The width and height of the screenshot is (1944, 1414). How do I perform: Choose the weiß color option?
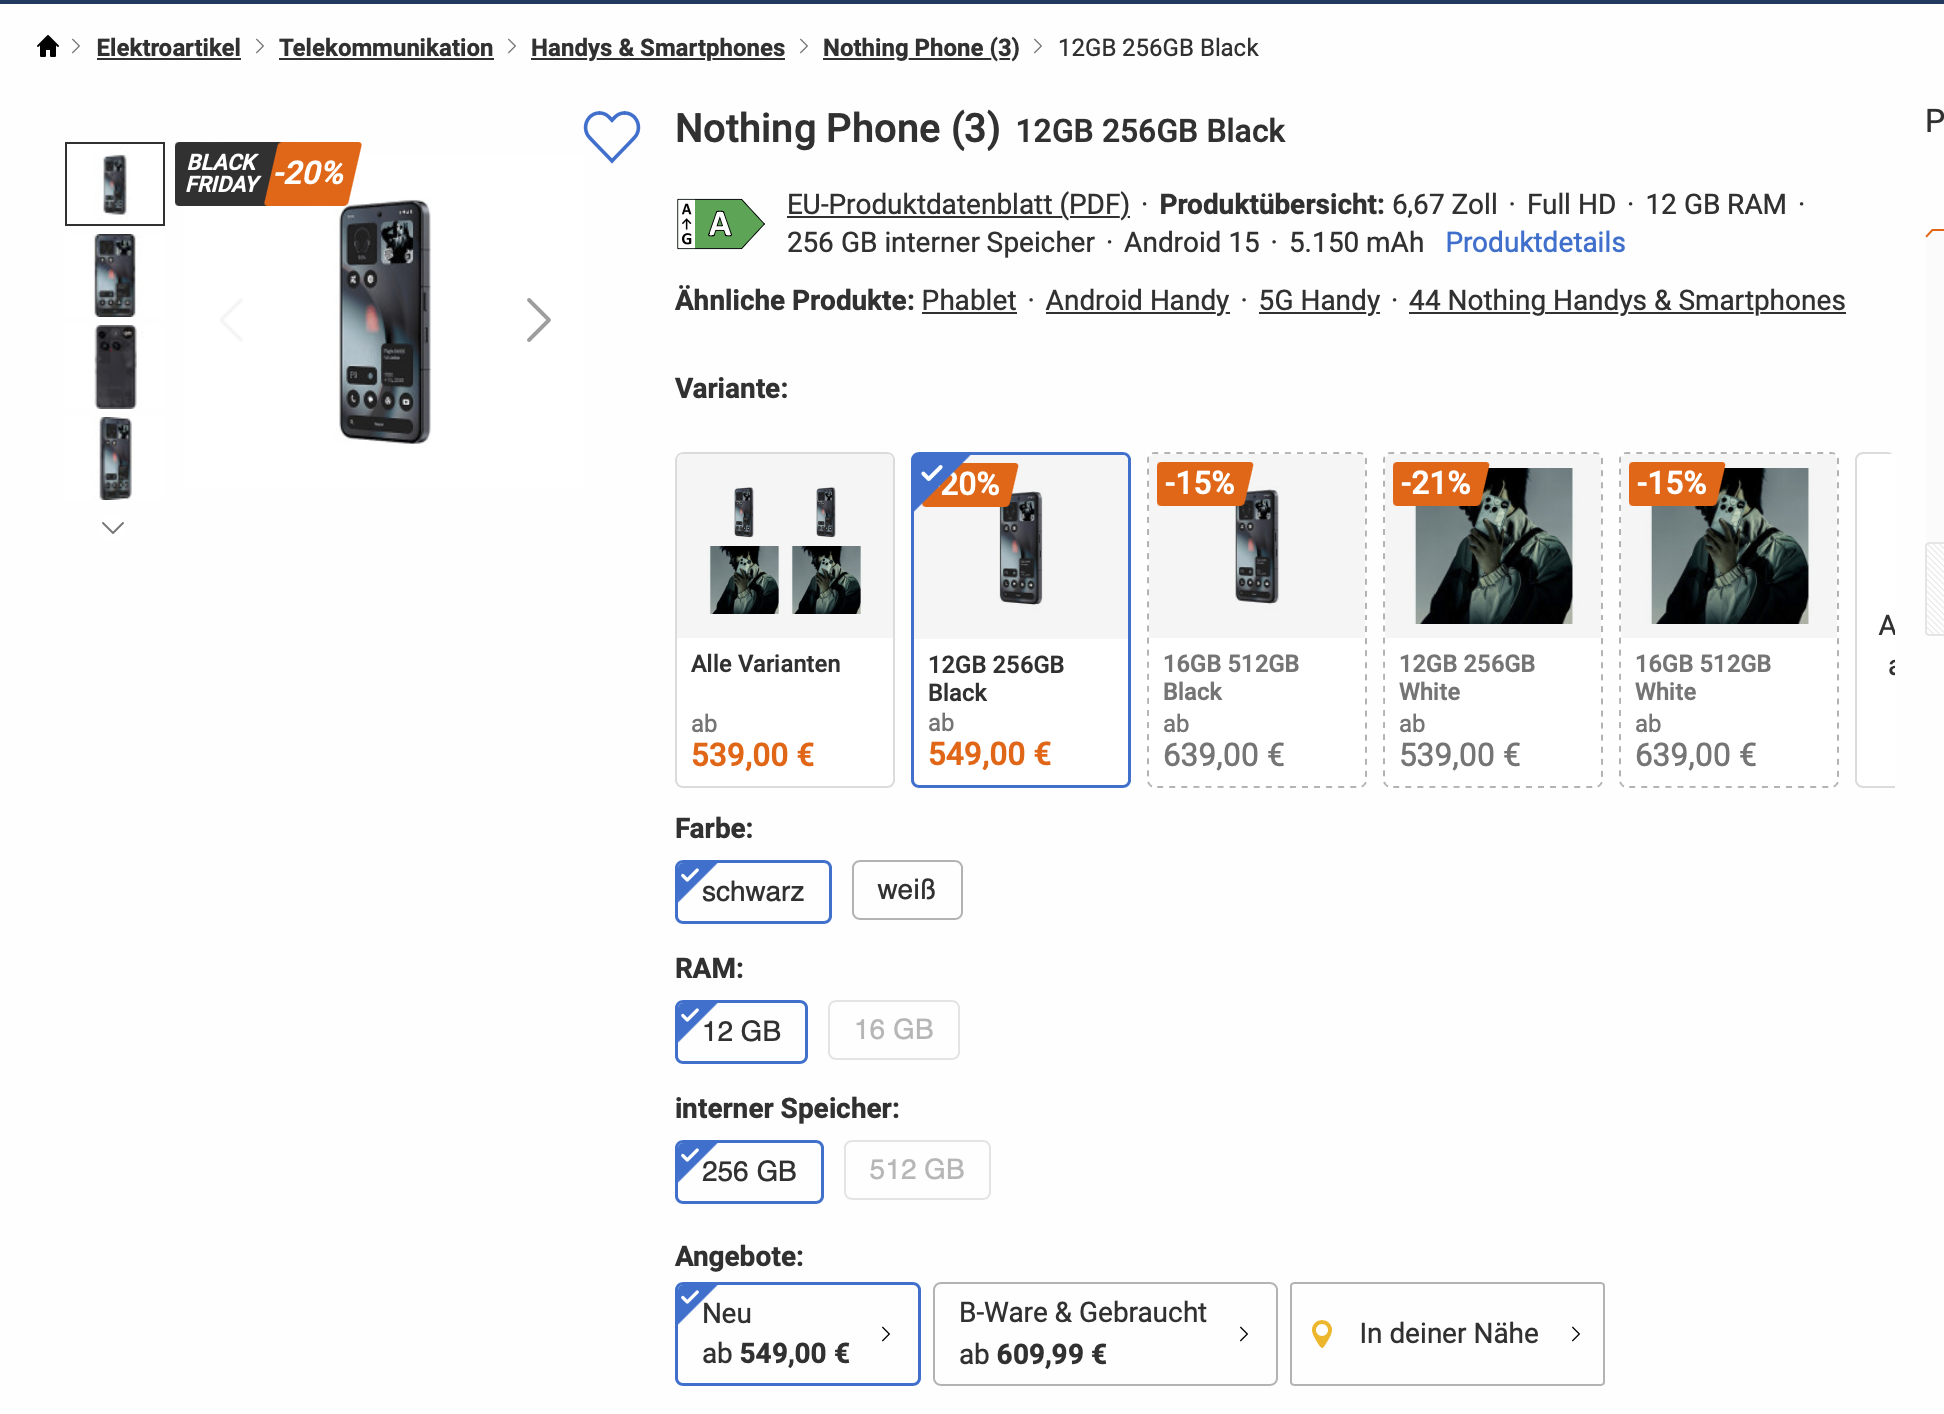pos(907,890)
